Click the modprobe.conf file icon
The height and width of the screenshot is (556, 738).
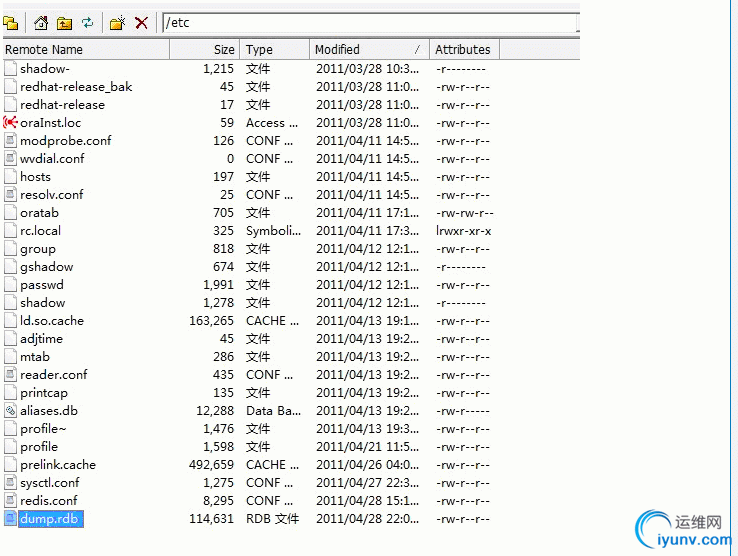(10, 141)
